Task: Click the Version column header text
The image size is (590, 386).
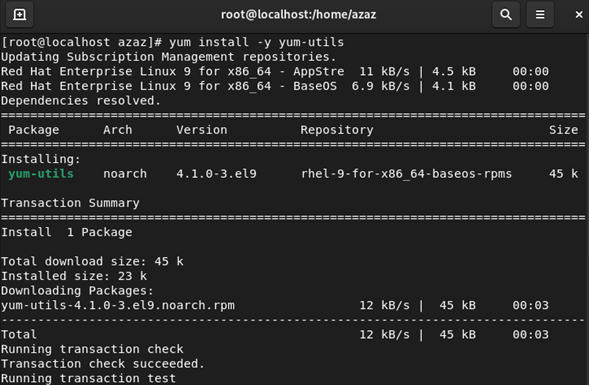Action: coord(202,130)
